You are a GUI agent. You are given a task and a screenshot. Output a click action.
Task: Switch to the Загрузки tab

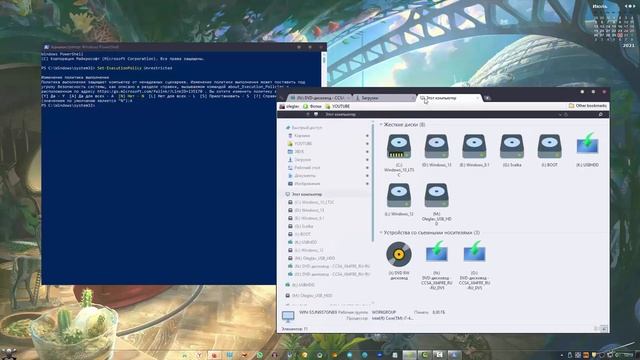coord(384,98)
